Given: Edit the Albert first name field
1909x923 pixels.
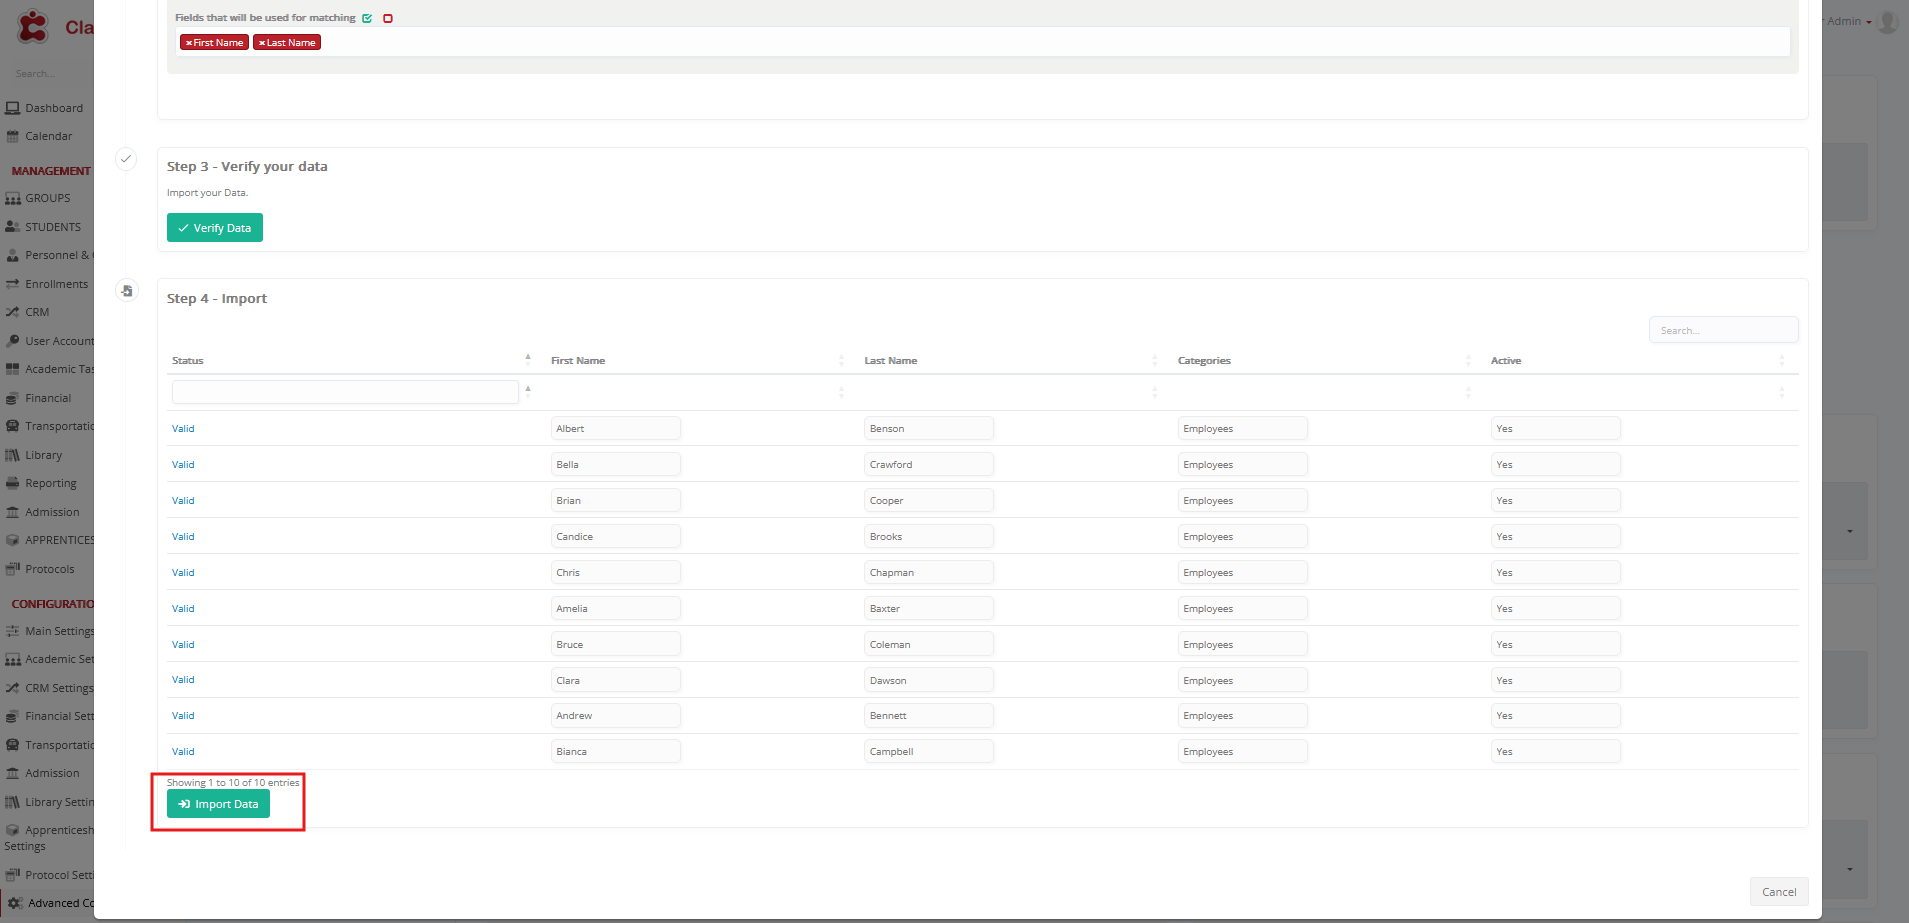Looking at the screenshot, I should tap(615, 429).
